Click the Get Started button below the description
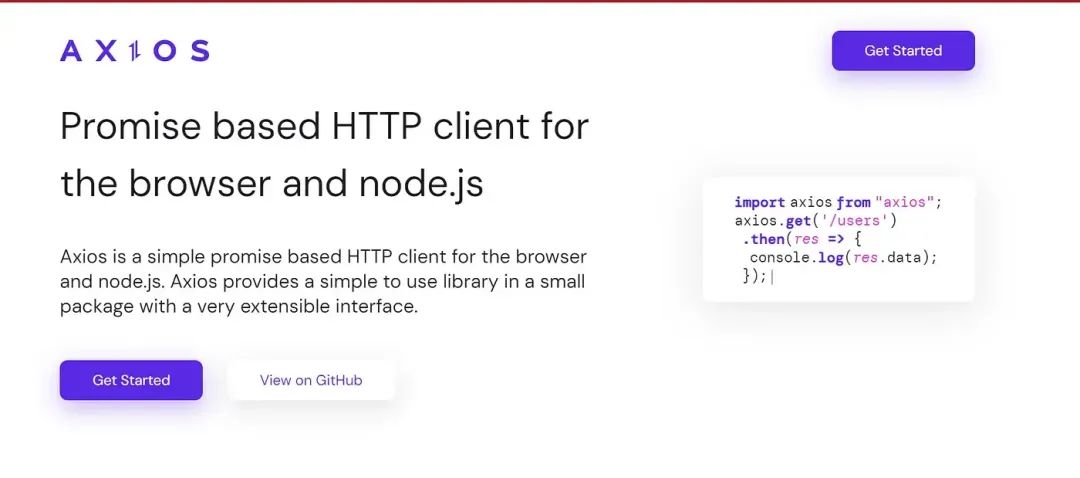Viewport: 1080px width, 478px height. (131, 380)
